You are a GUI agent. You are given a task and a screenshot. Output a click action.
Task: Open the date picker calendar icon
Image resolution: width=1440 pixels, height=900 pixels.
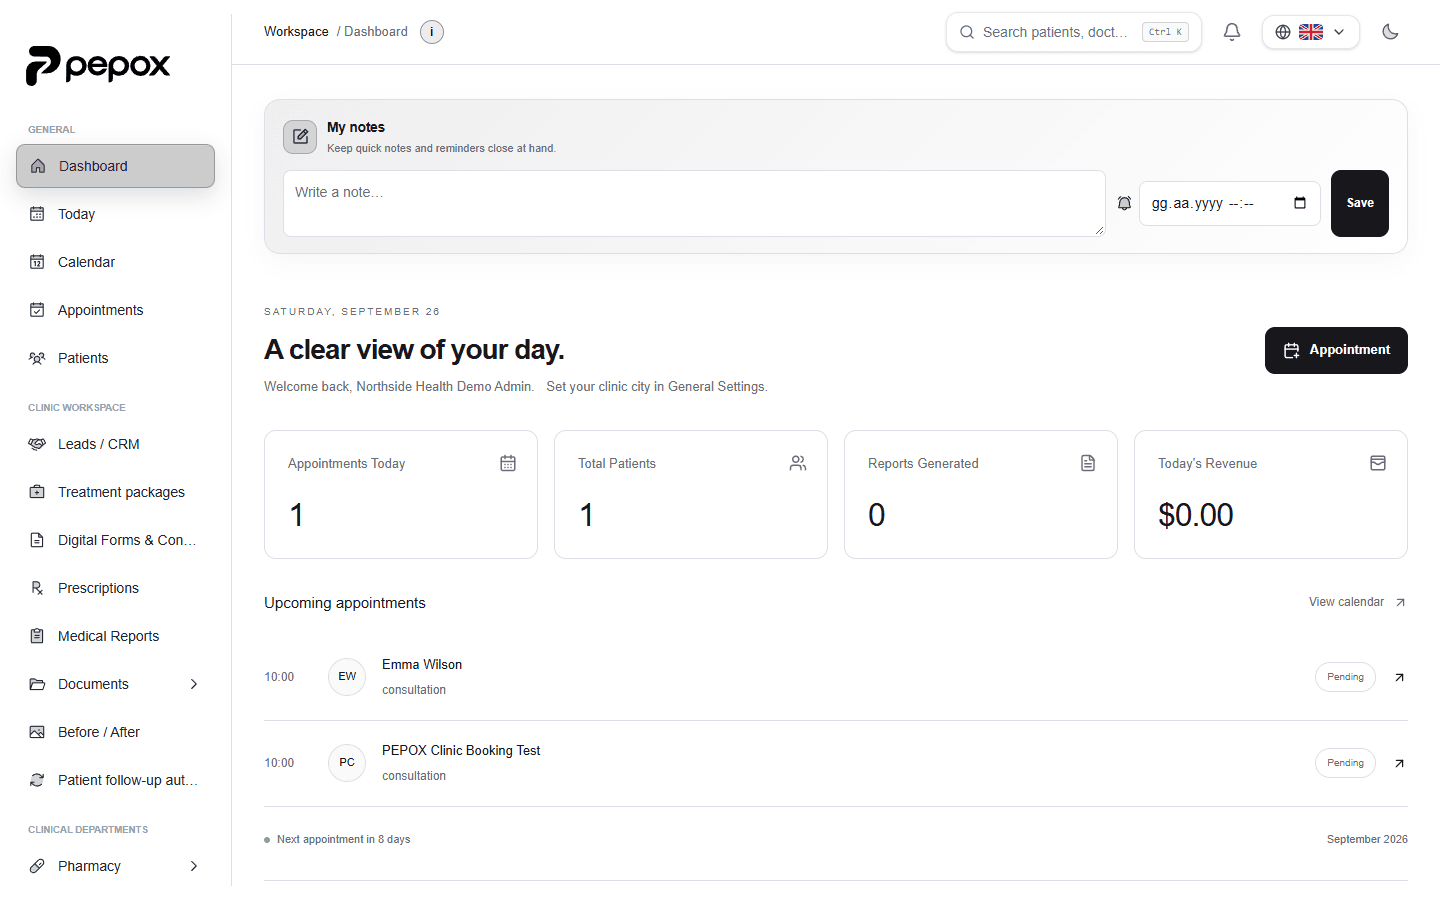[1300, 203]
